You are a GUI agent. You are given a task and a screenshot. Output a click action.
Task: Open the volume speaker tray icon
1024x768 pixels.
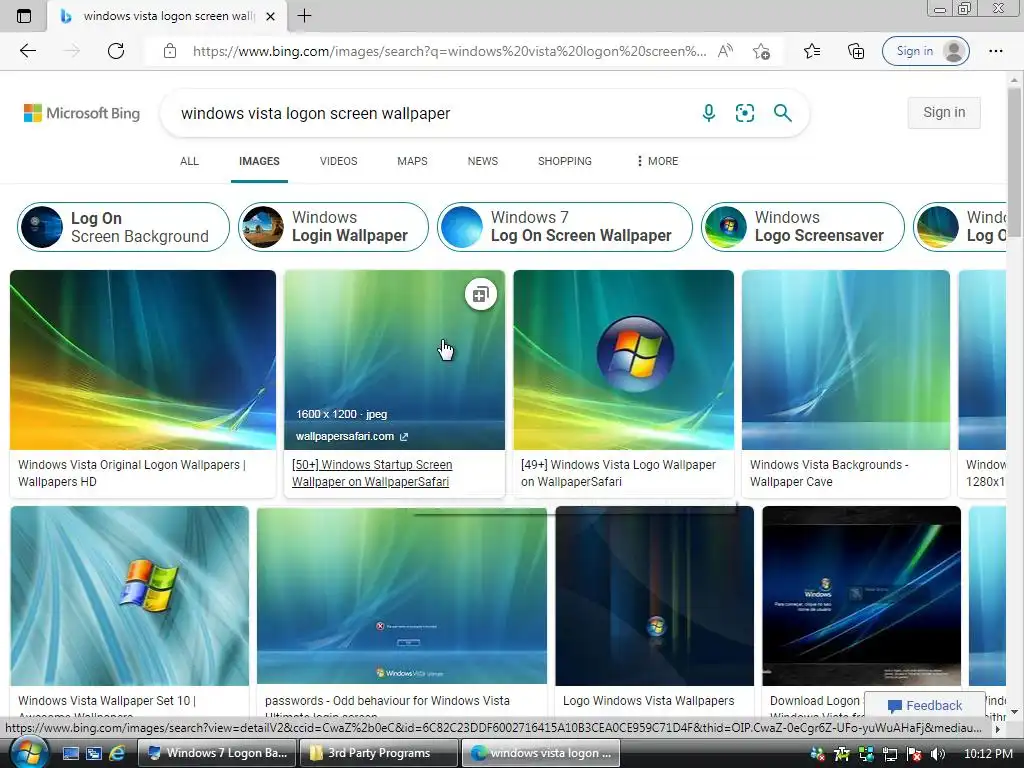pyautogui.click(x=938, y=754)
